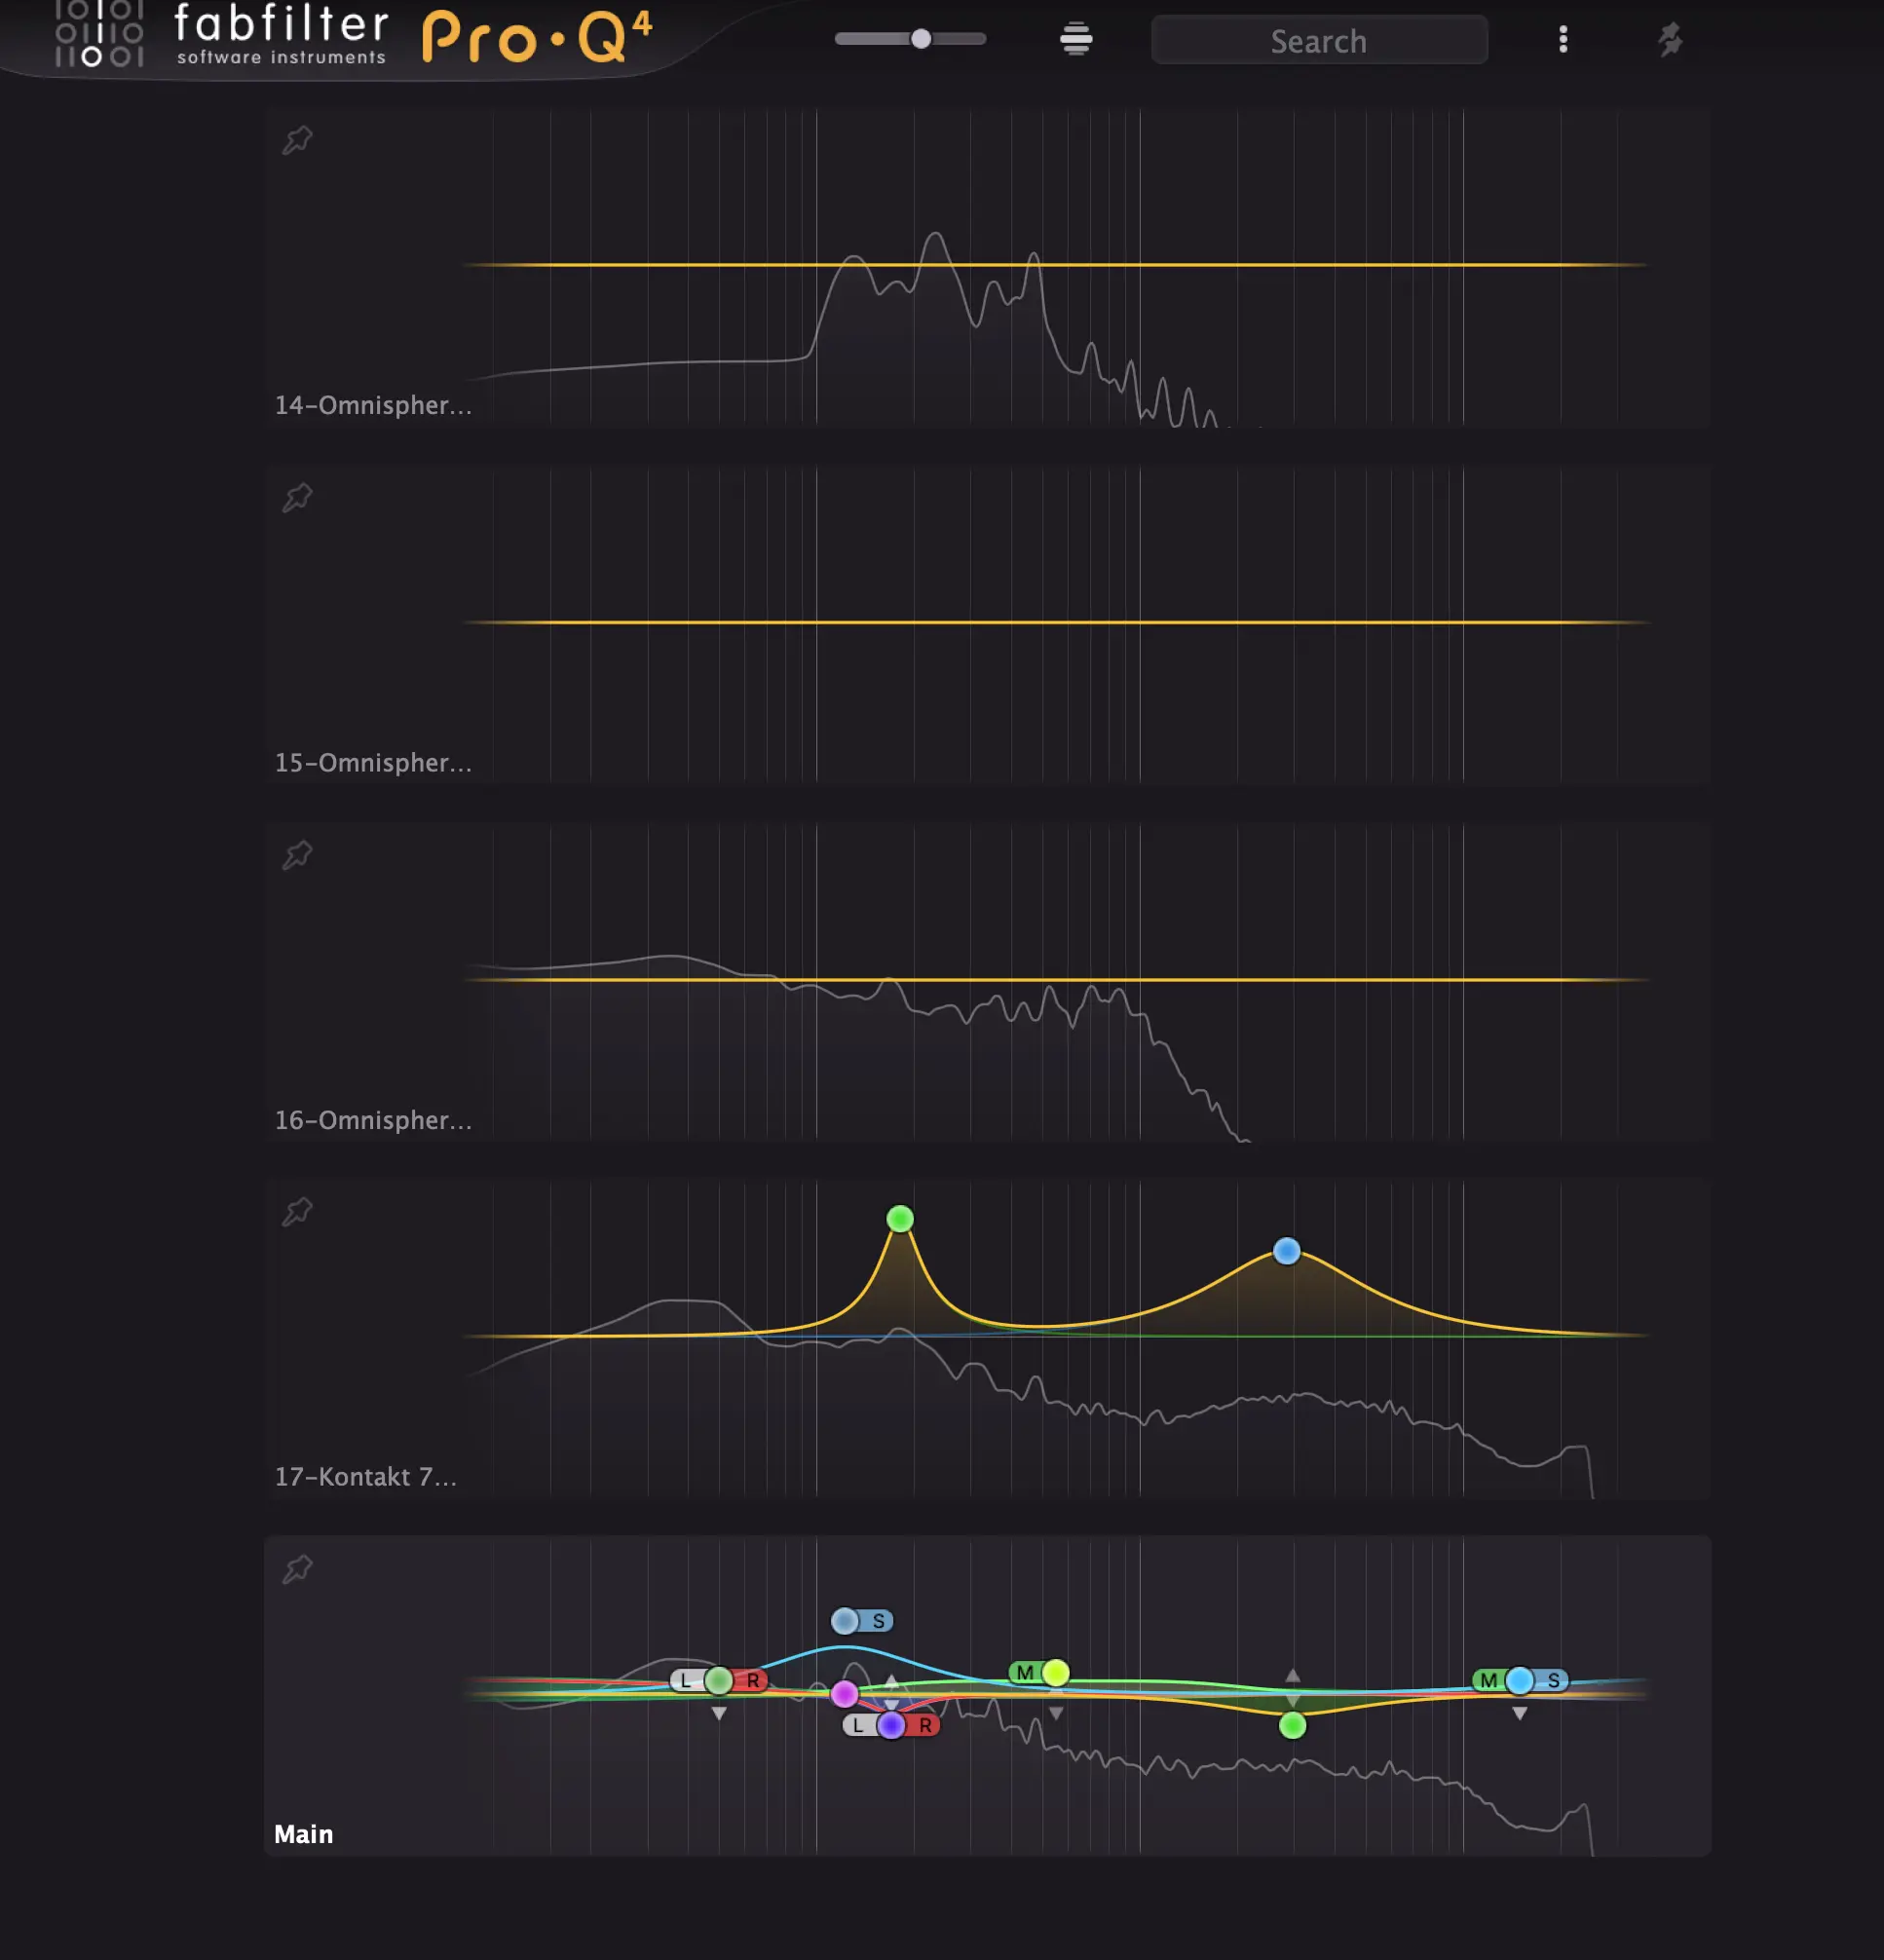
Task: Click dynamic arrow below right M/S band
Action: 1519,1713
